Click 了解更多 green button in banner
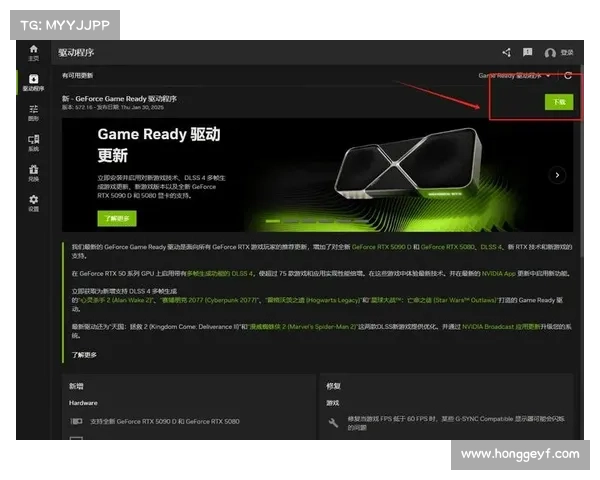Image resolution: width=600 pixels, height=480 pixels. coord(117,218)
